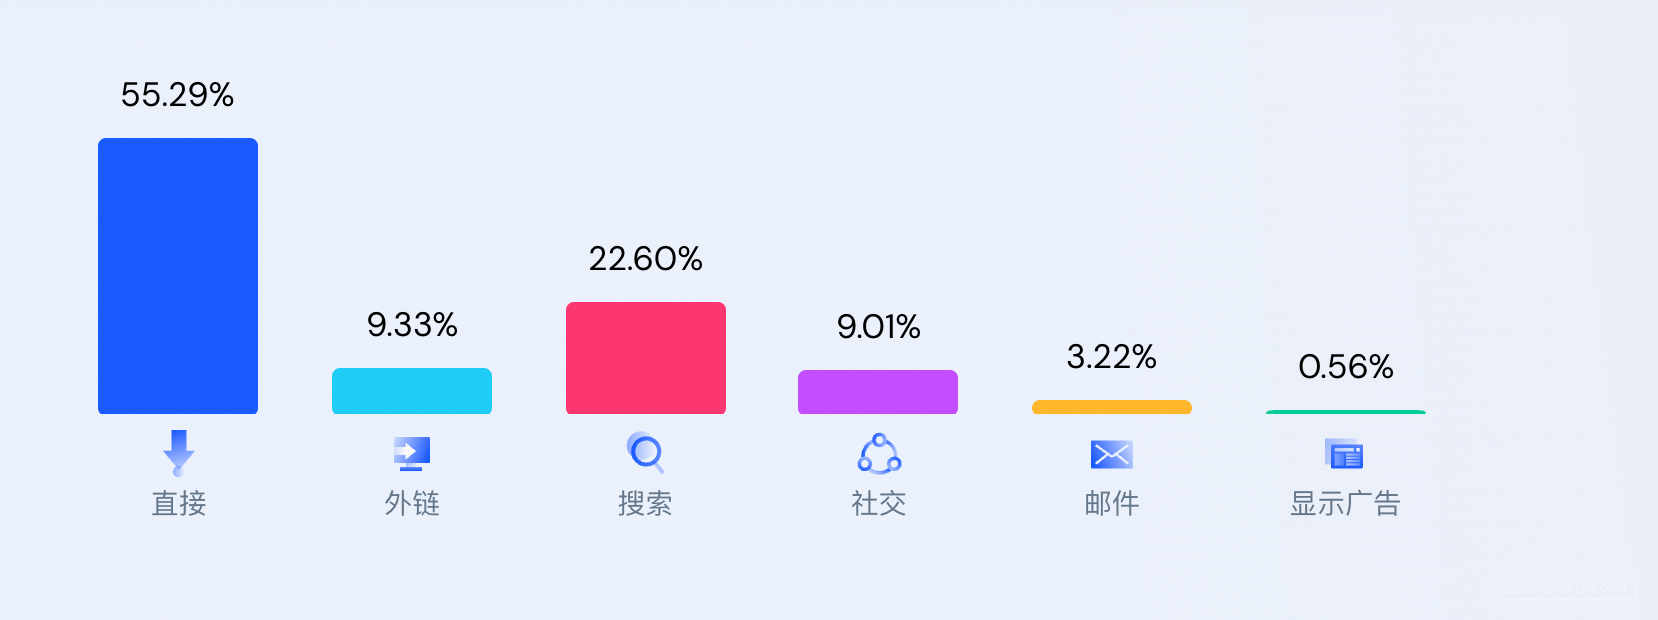Image resolution: width=1658 pixels, height=620 pixels.
Task: Click the 社交 label
Action: (879, 503)
